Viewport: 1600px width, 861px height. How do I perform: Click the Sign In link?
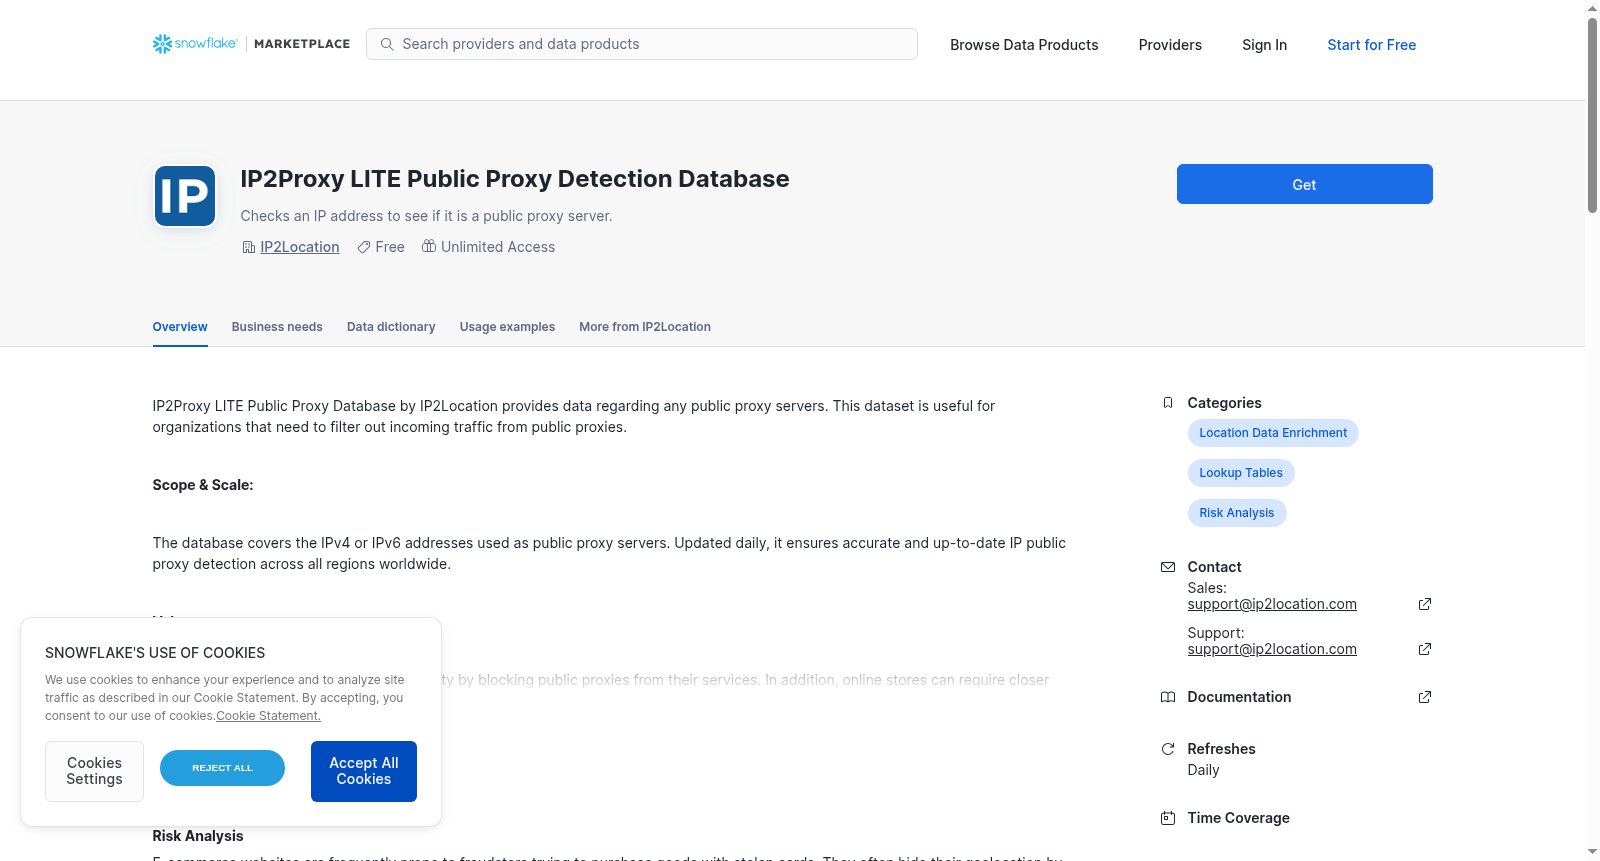tap(1265, 45)
